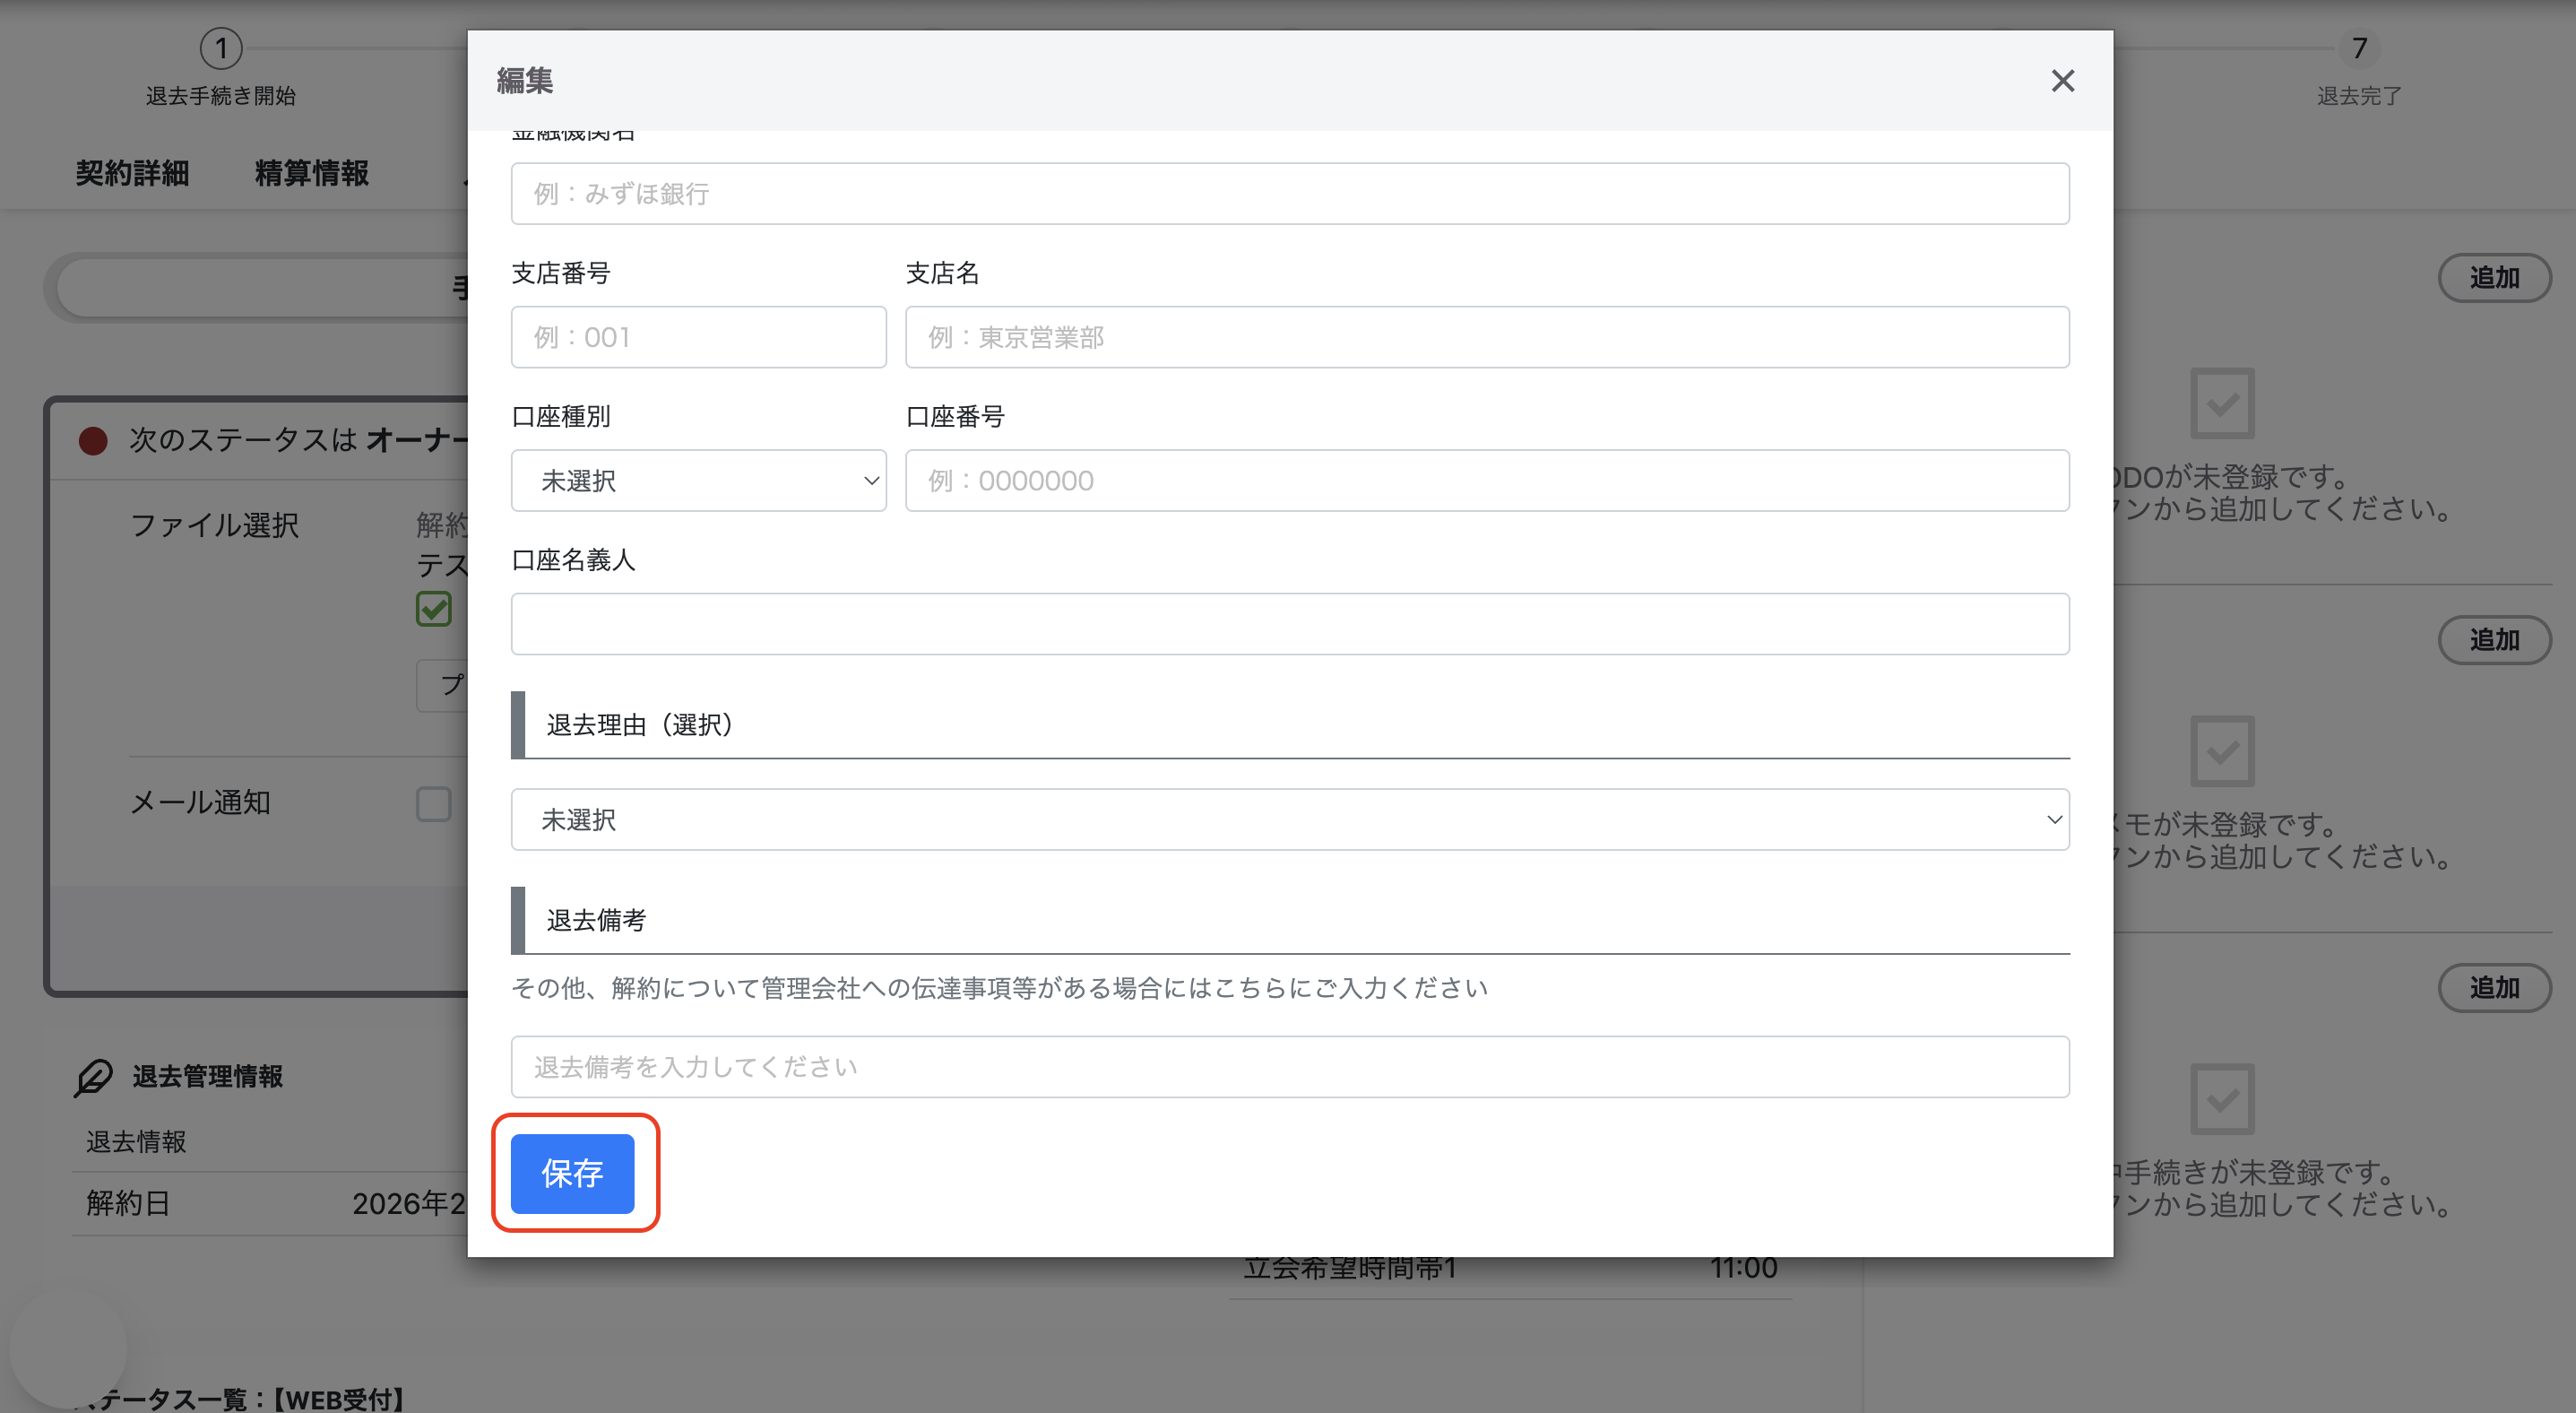
Task: Click the checkmark icon above TODOが未登録です
Action: tap(2222, 404)
